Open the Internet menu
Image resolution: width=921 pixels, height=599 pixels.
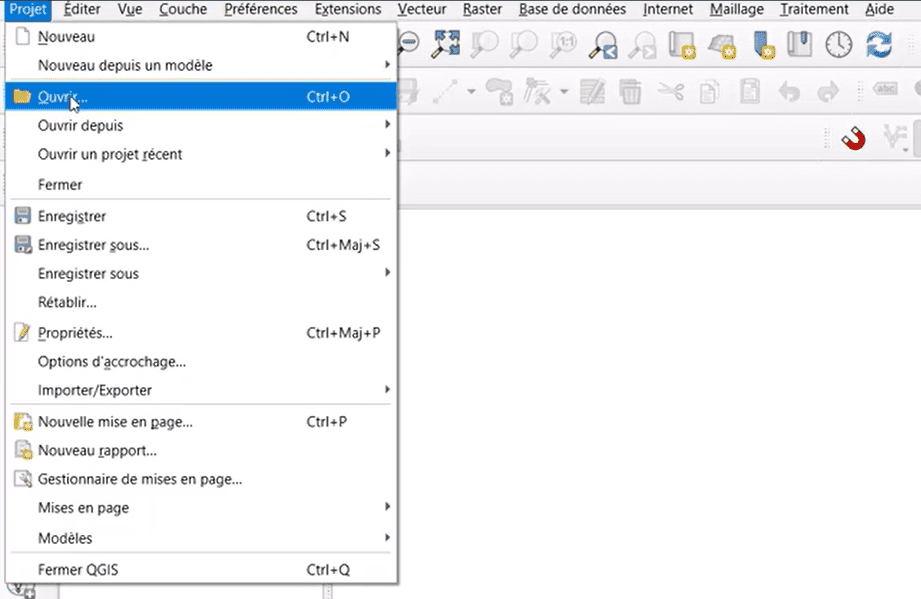point(668,9)
